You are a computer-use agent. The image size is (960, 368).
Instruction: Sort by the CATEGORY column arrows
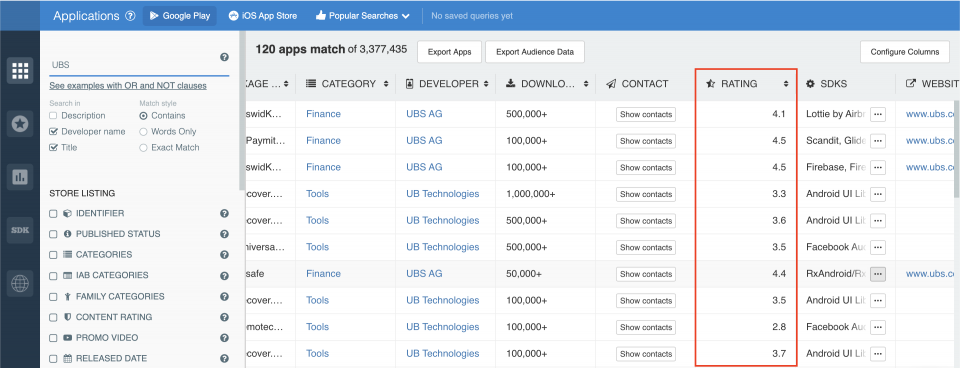386,84
